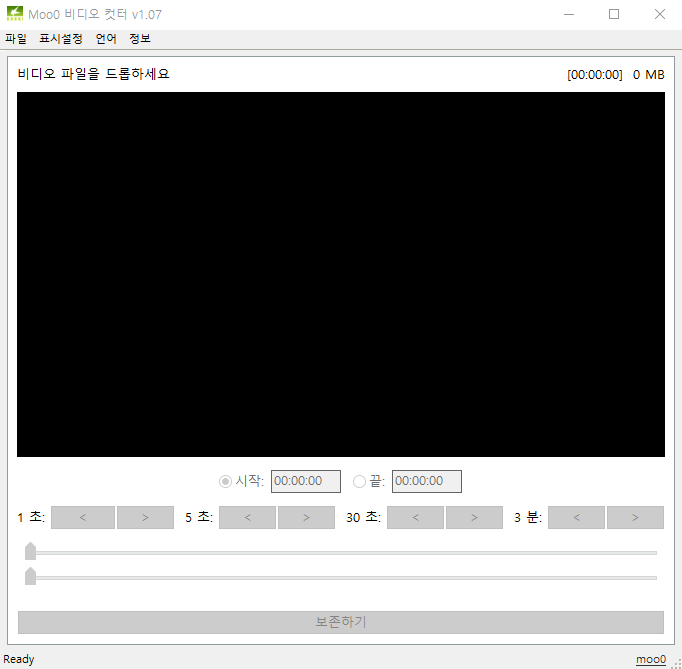Step forward 3 분 with > button

[x=635, y=517]
